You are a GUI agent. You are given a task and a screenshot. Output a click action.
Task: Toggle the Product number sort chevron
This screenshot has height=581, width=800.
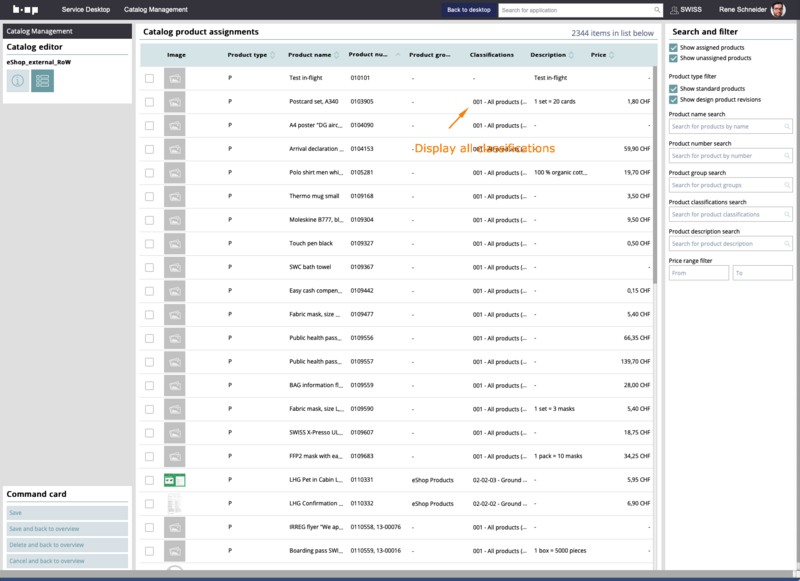[397, 55]
